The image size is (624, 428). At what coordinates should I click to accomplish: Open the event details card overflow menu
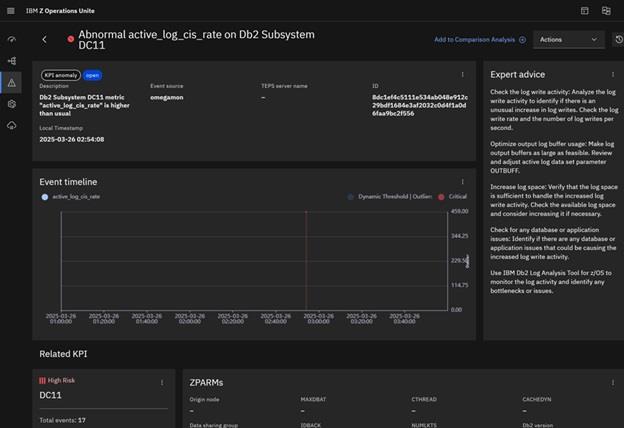[x=462, y=74]
